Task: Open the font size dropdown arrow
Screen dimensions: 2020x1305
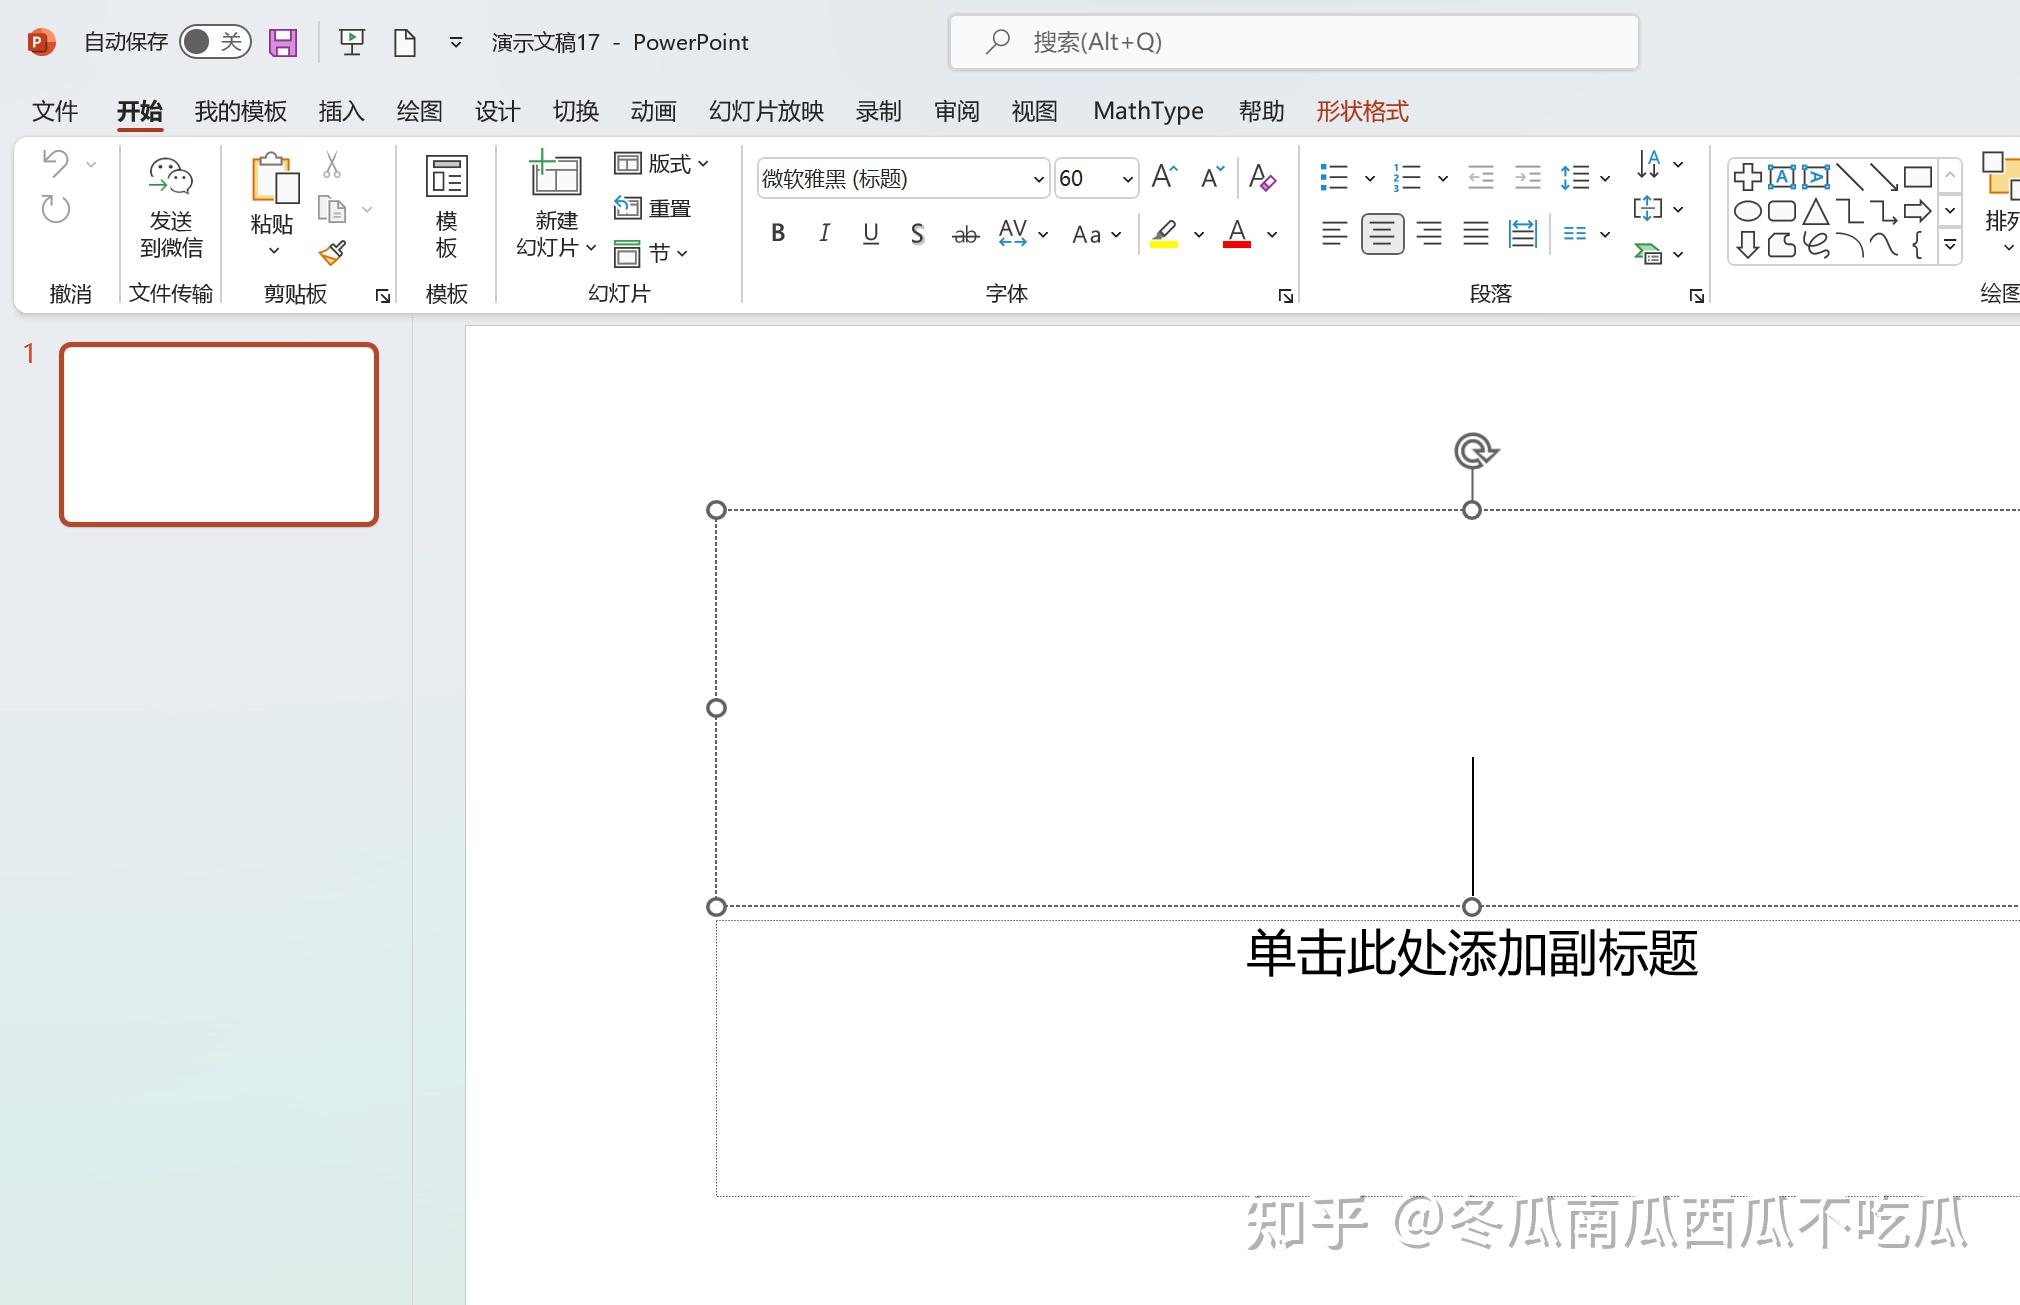Action: (x=1128, y=179)
